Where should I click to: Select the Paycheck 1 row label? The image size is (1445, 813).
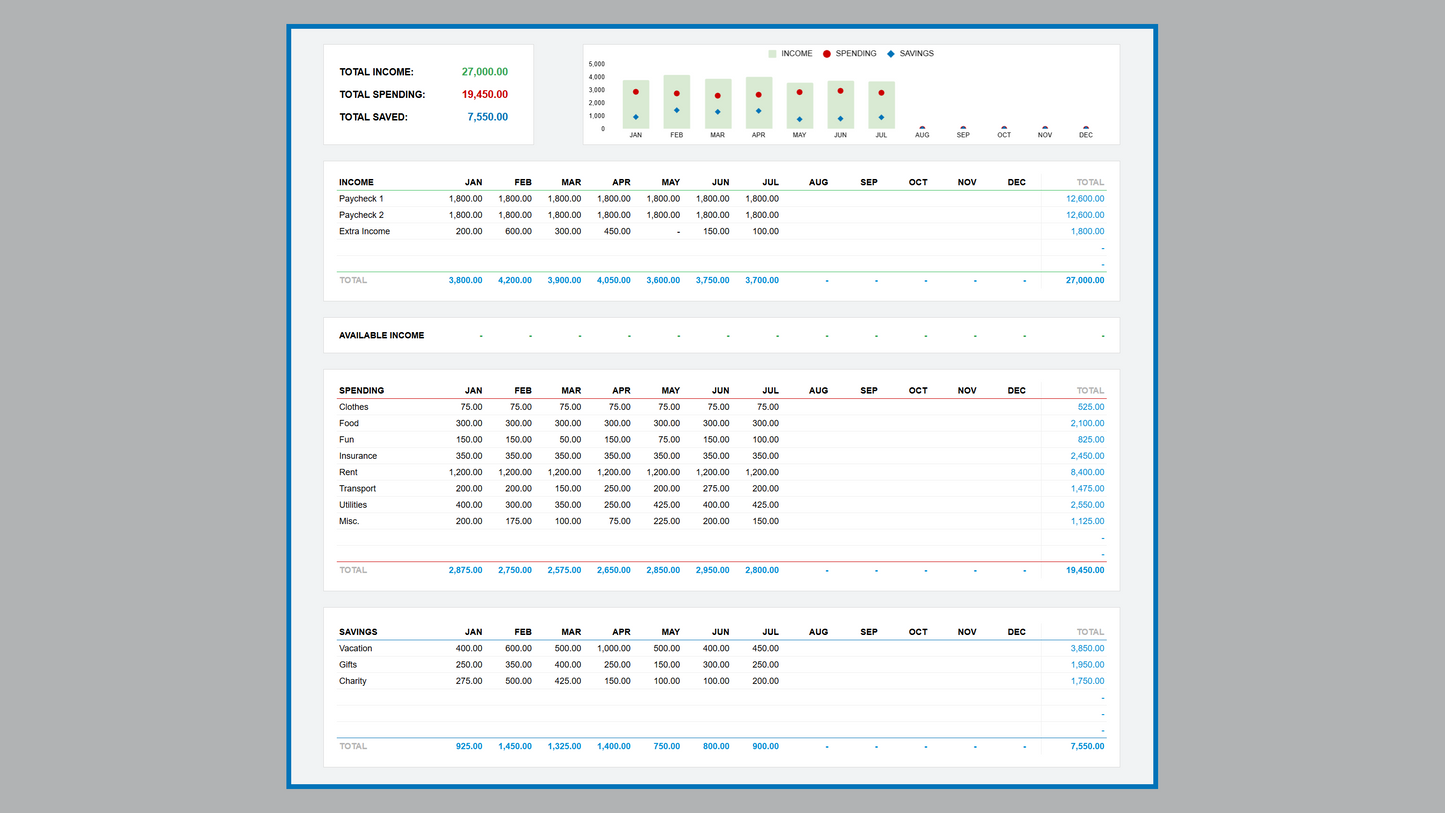(x=361, y=199)
